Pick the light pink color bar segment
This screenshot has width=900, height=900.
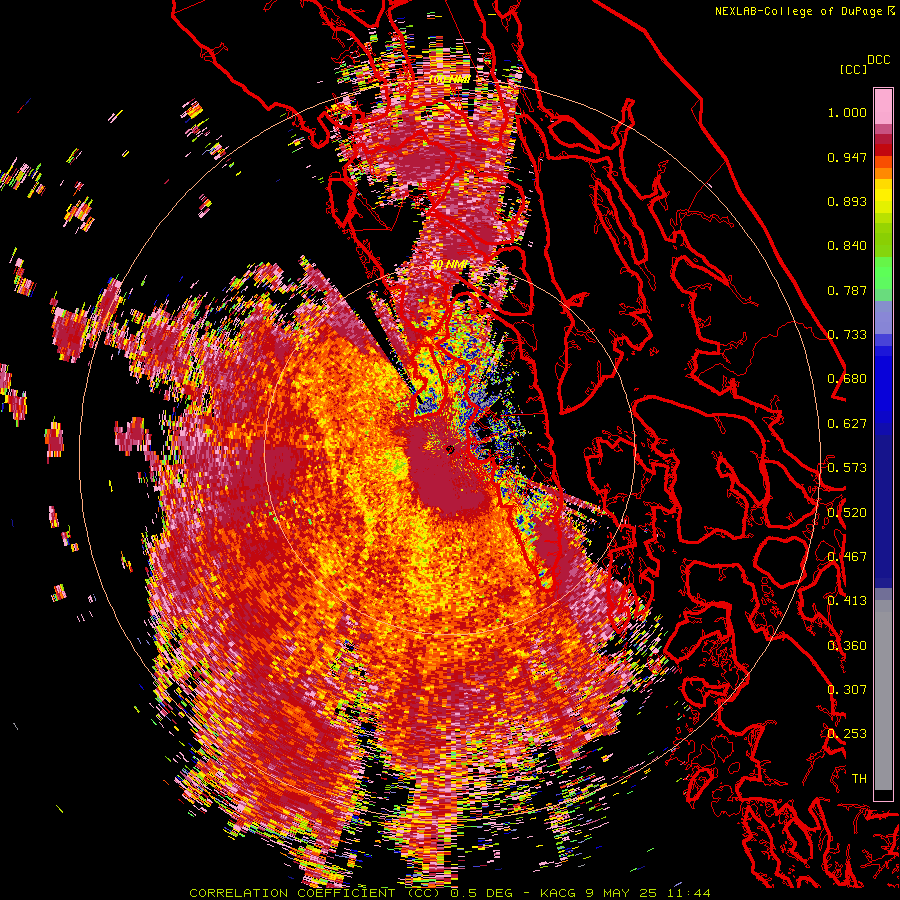click(x=883, y=106)
